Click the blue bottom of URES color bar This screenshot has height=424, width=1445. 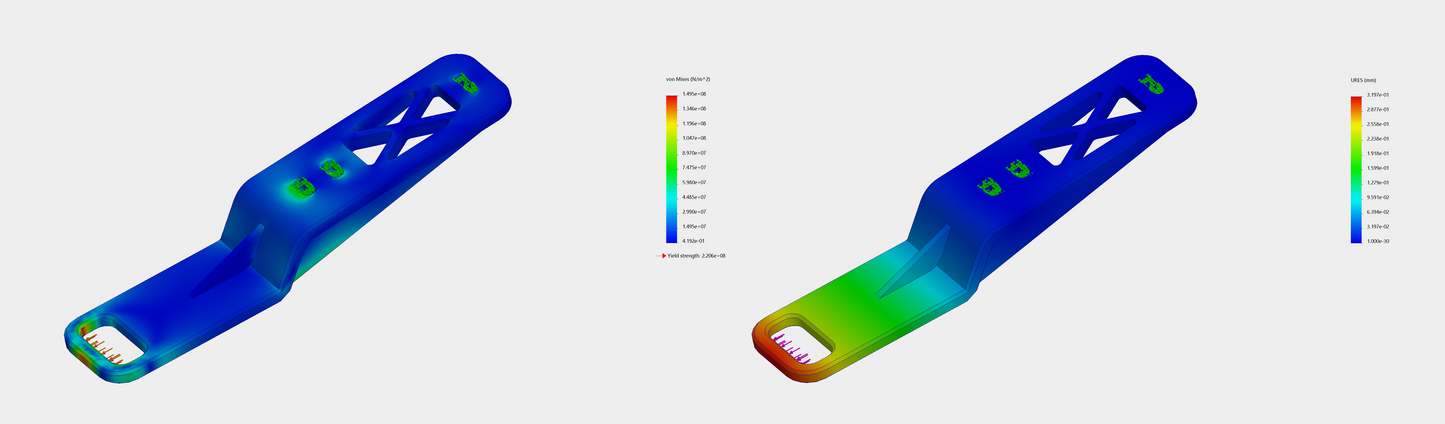pos(1356,237)
